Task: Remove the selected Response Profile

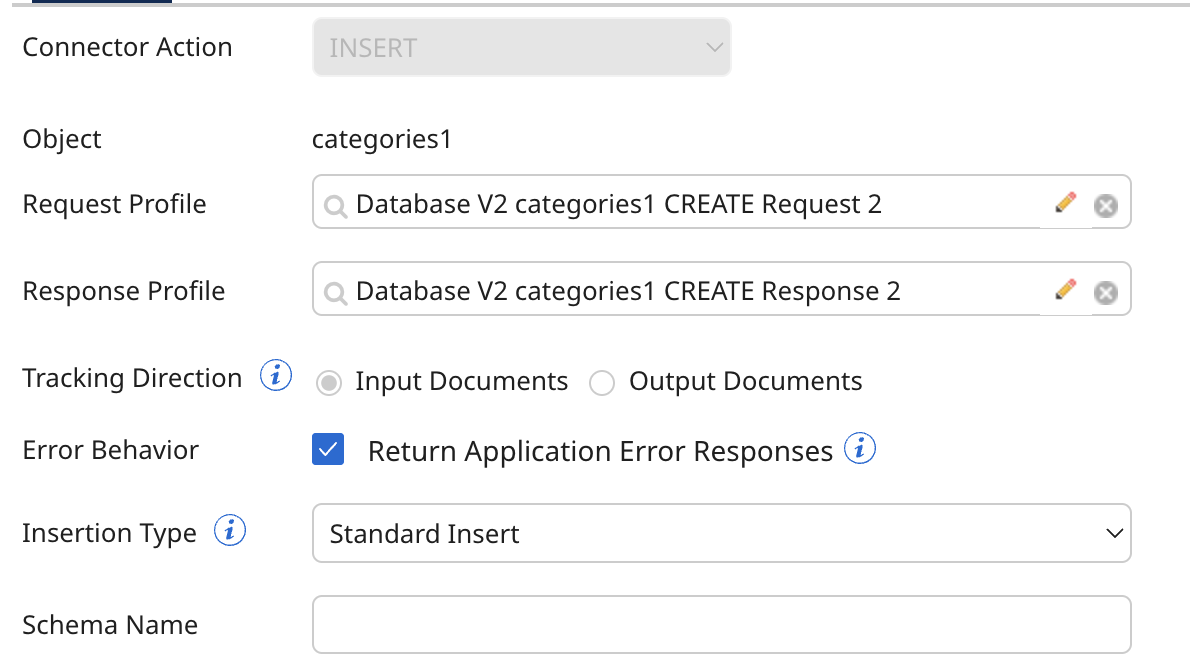Action: point(1105,292)
